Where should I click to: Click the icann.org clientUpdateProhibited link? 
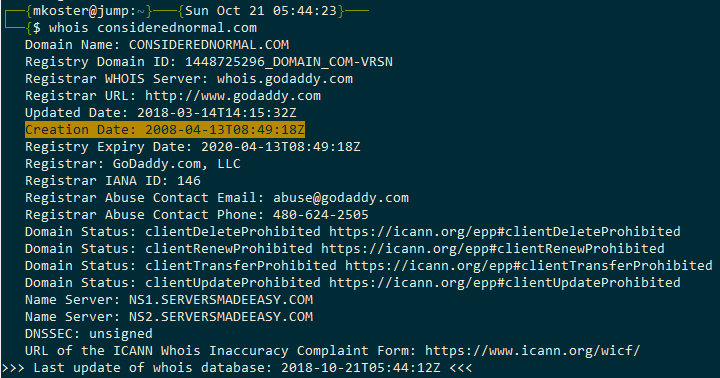[x=505, y=283]
